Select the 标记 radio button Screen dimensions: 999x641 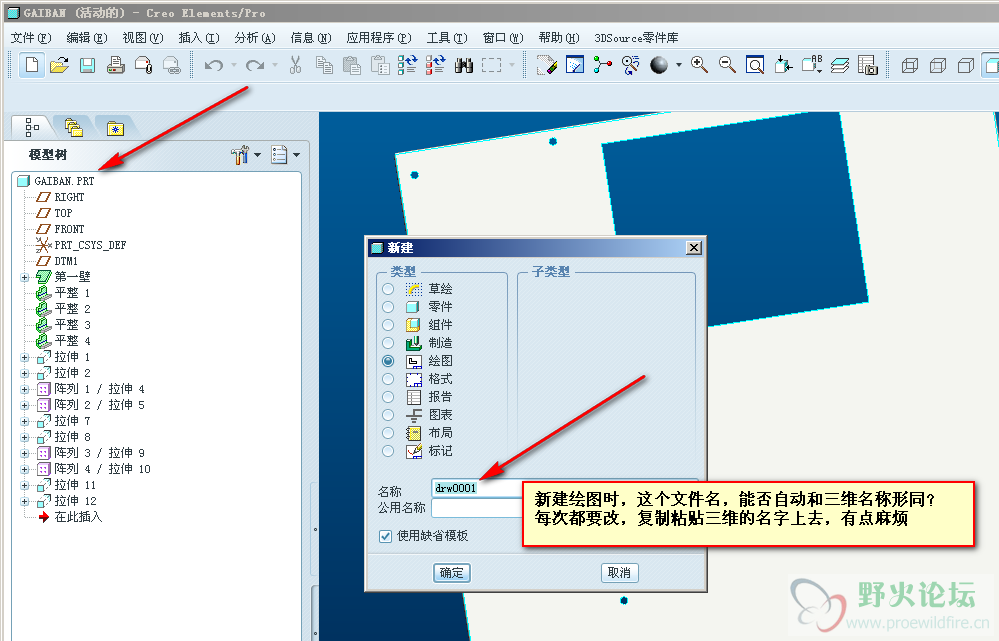[x=388, y=451]
